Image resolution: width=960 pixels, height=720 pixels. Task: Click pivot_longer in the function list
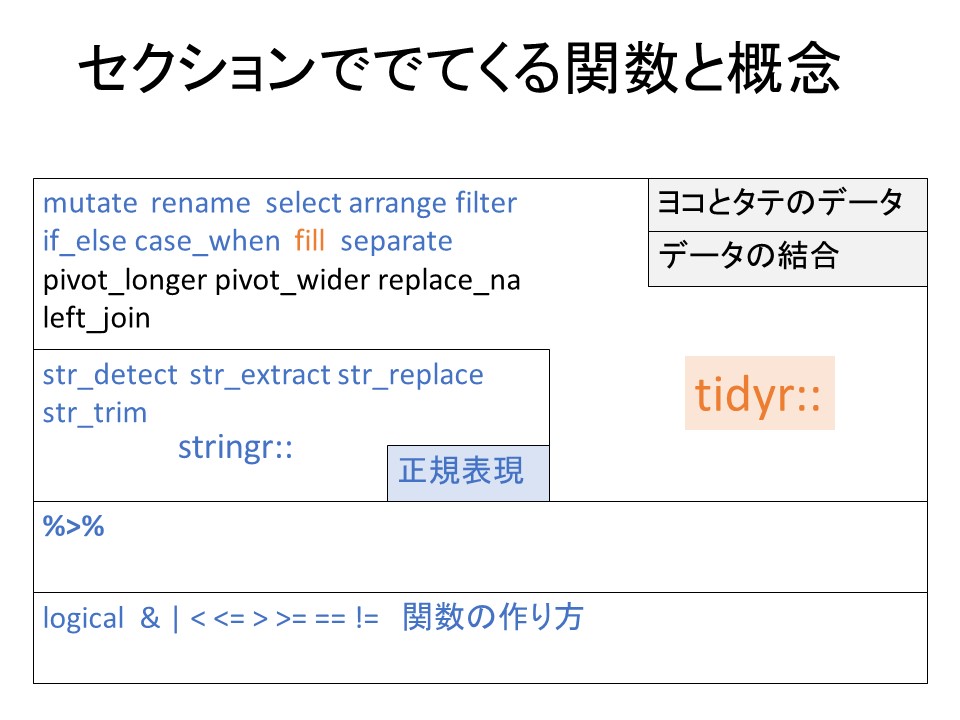124,280
